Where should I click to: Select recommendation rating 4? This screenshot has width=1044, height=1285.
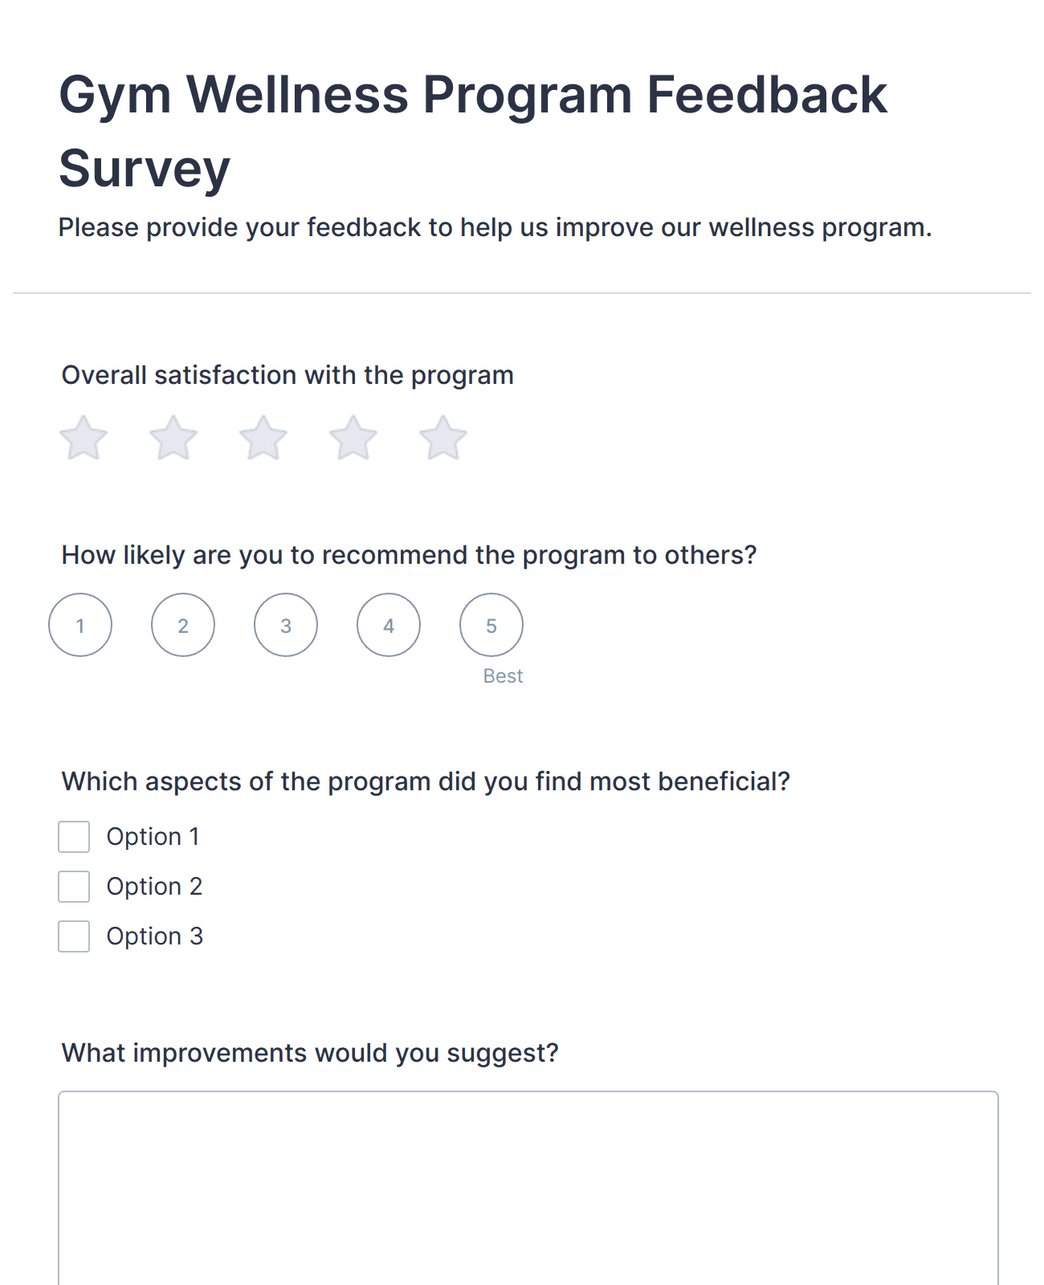click(x=389, y=625)
